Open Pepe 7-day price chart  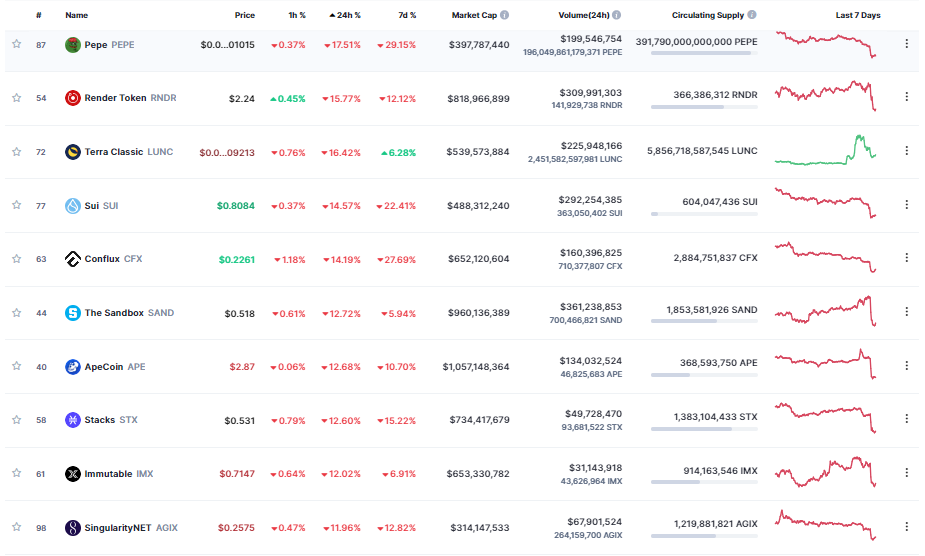pyautogui.click(x=826, y=44)
